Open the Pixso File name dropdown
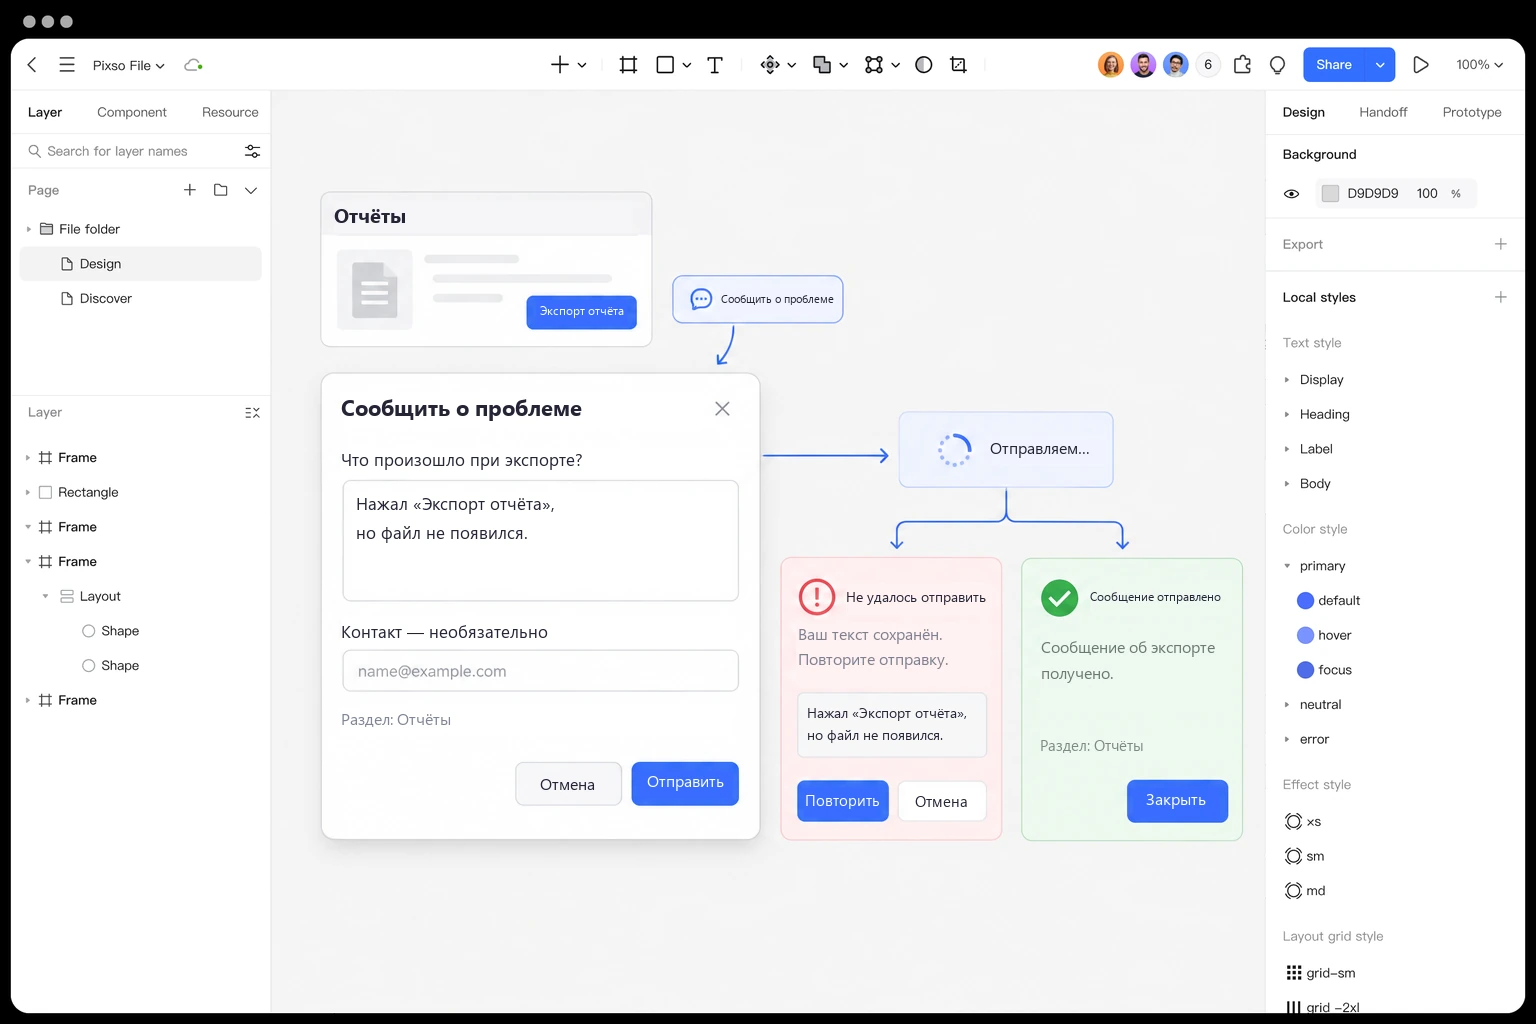Viewport: 1536px width, 1024px height. pyautogui.click(x=128, y=65)
